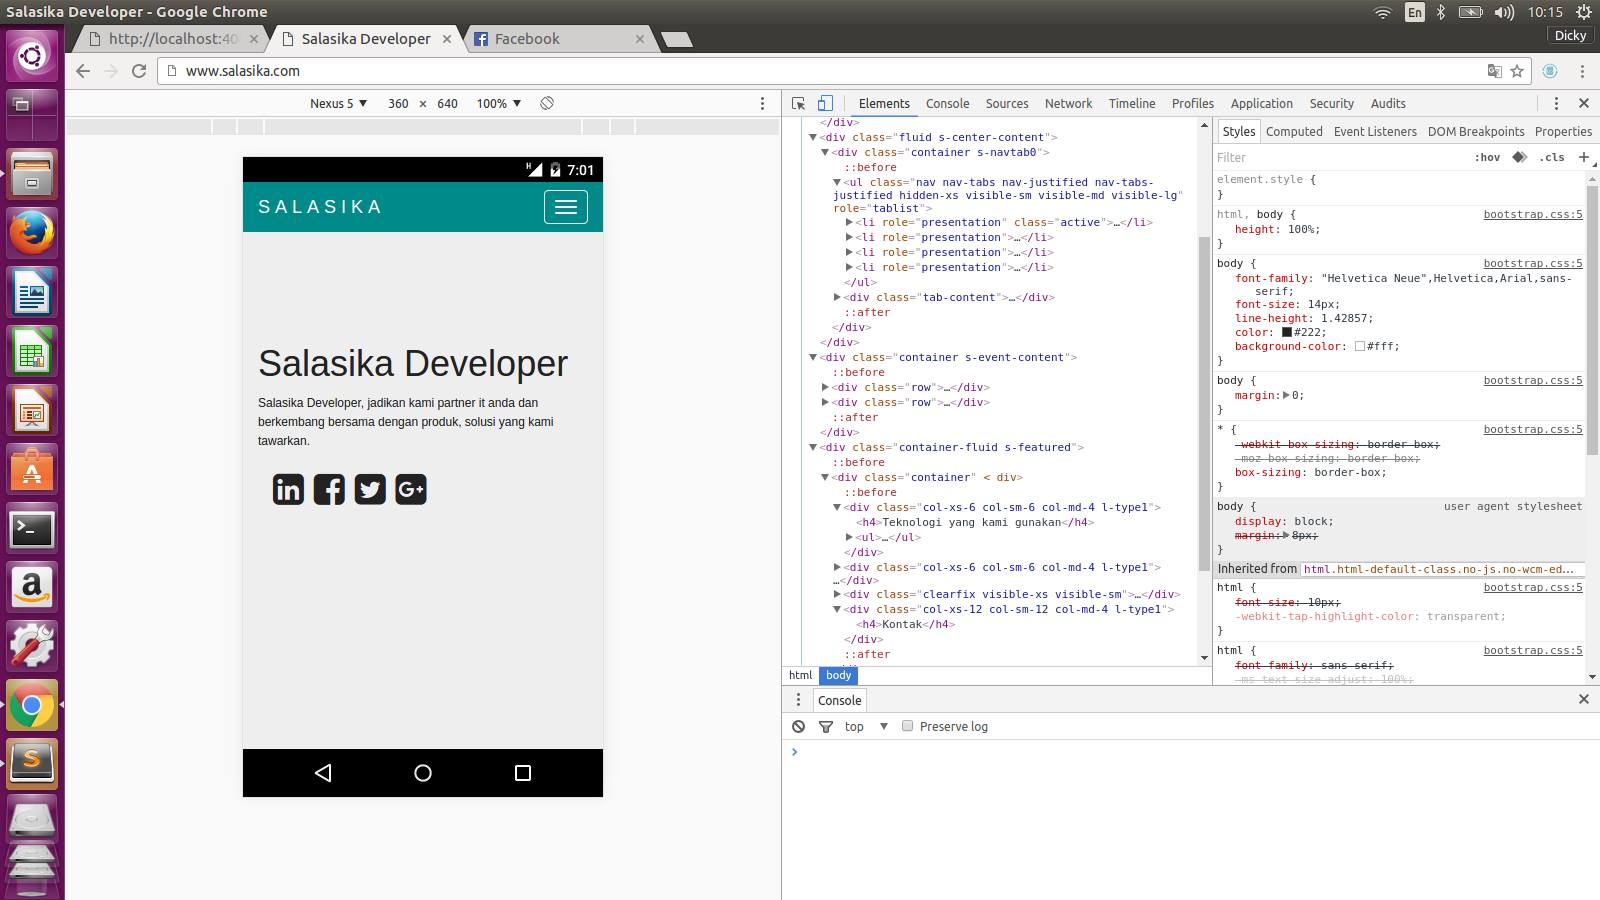Open the console drawer three-dot menu
This screenshot has width=1600, height=900.
798,700
